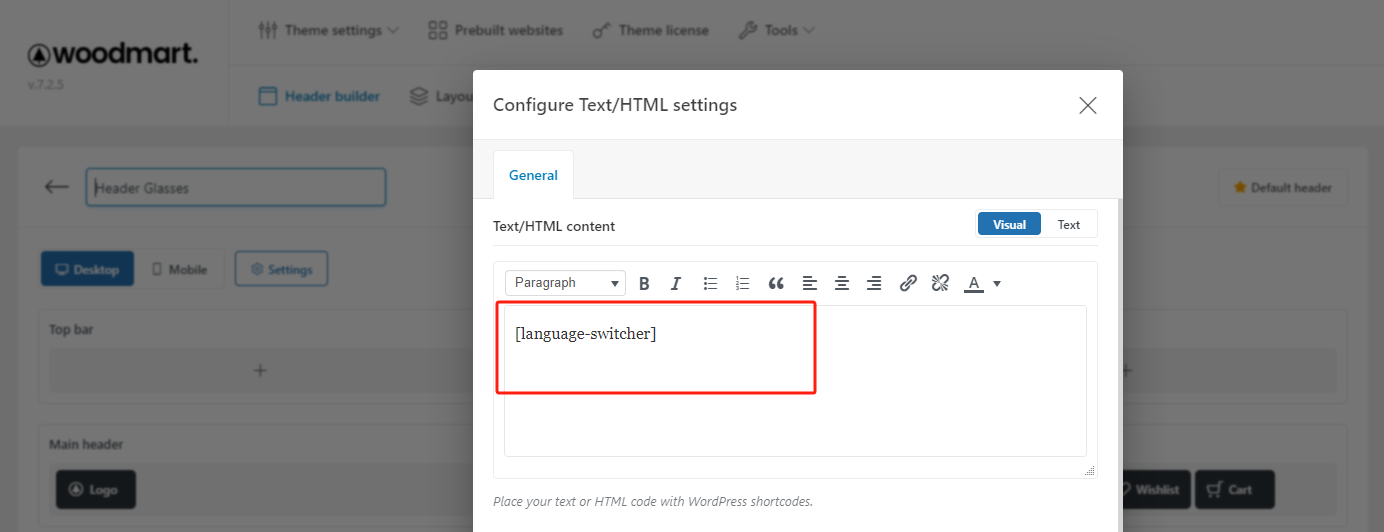This screenshot has width=1384, height=532.
Task: Insert or edit a link
Action: tap(908, 284)
